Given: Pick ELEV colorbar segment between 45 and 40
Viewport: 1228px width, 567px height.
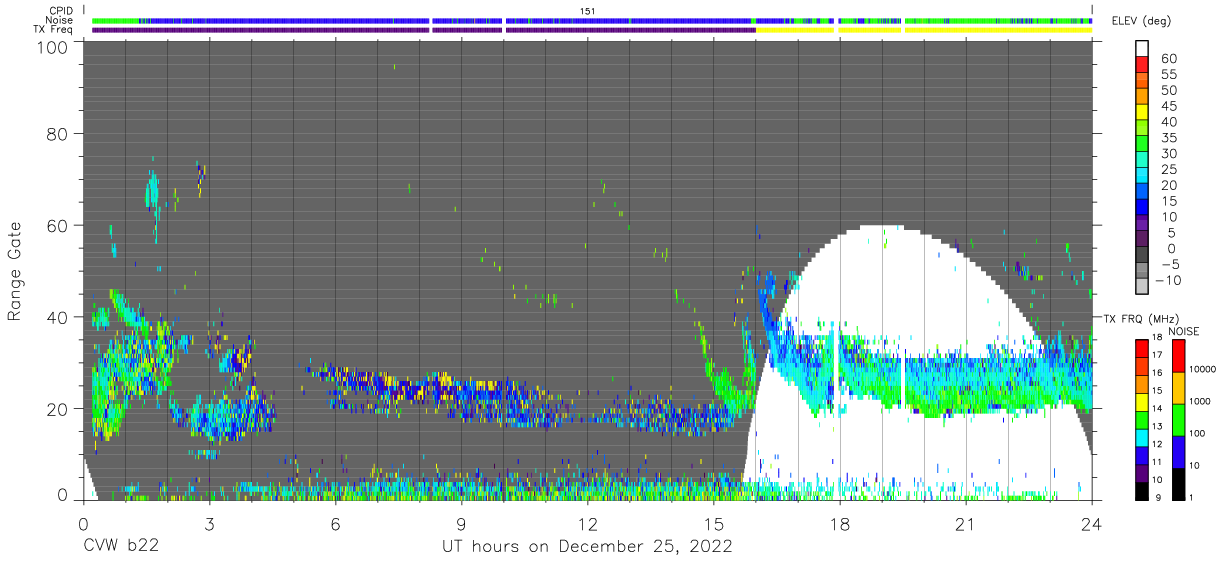Looking at the screenshot, I should [1141, 111].
